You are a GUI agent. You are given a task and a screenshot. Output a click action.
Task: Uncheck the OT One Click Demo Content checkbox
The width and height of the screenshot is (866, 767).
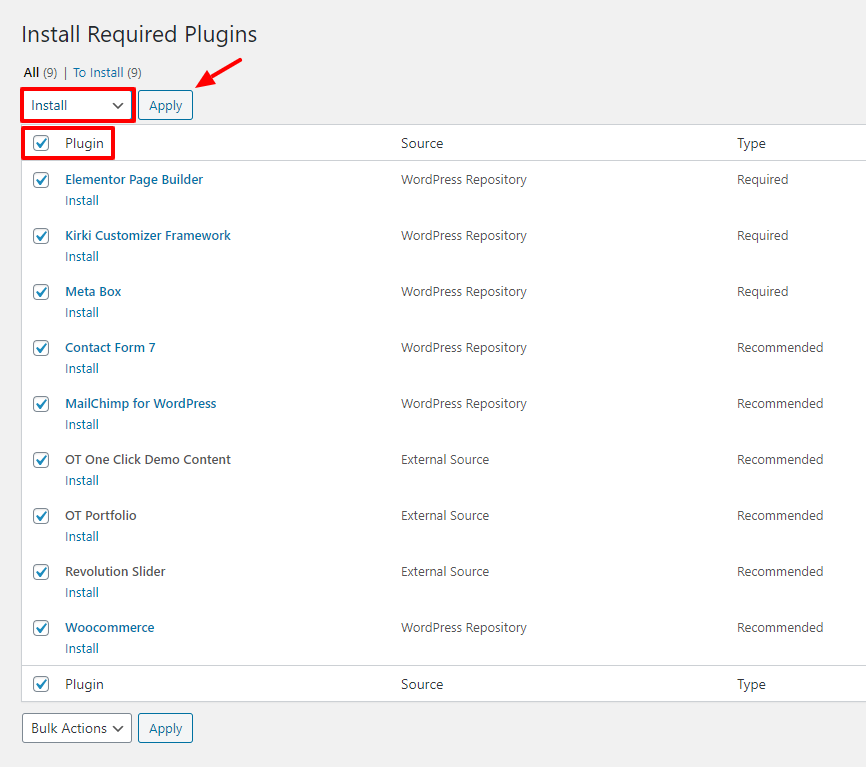coord(41,460)
